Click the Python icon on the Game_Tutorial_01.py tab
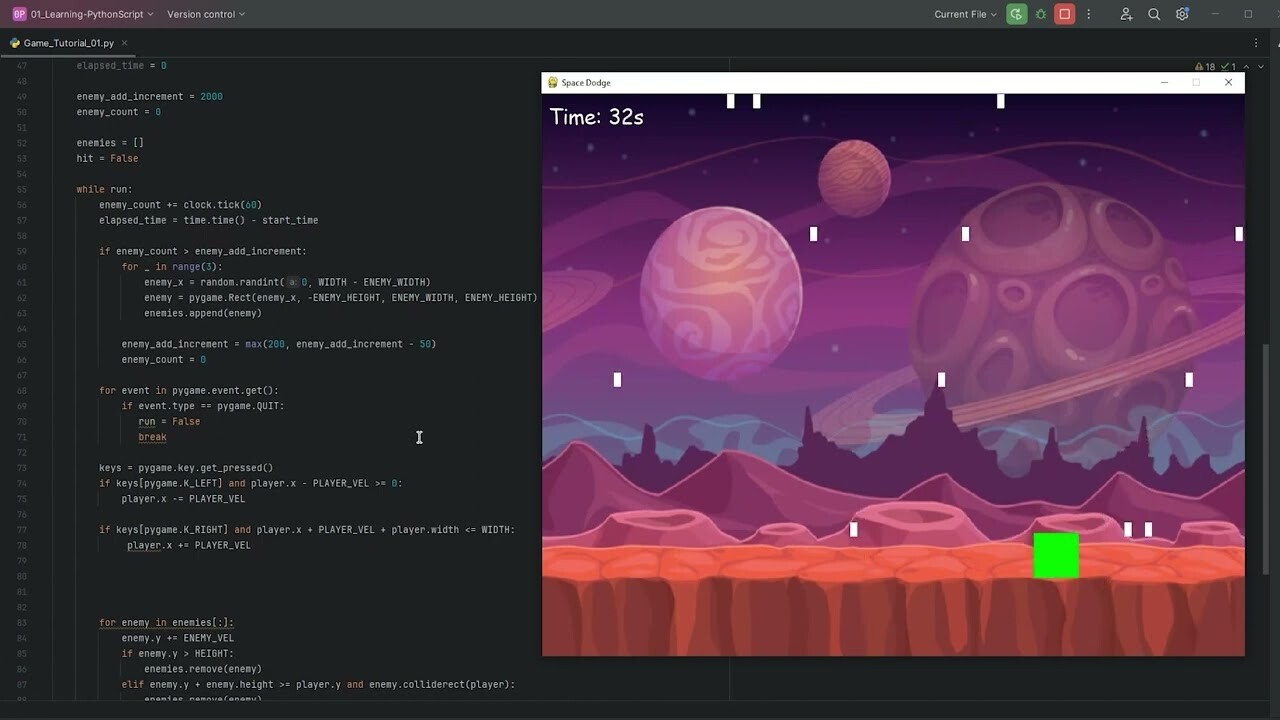The width and height of the screenshot is (1280, 720). (x=15, y=44)
